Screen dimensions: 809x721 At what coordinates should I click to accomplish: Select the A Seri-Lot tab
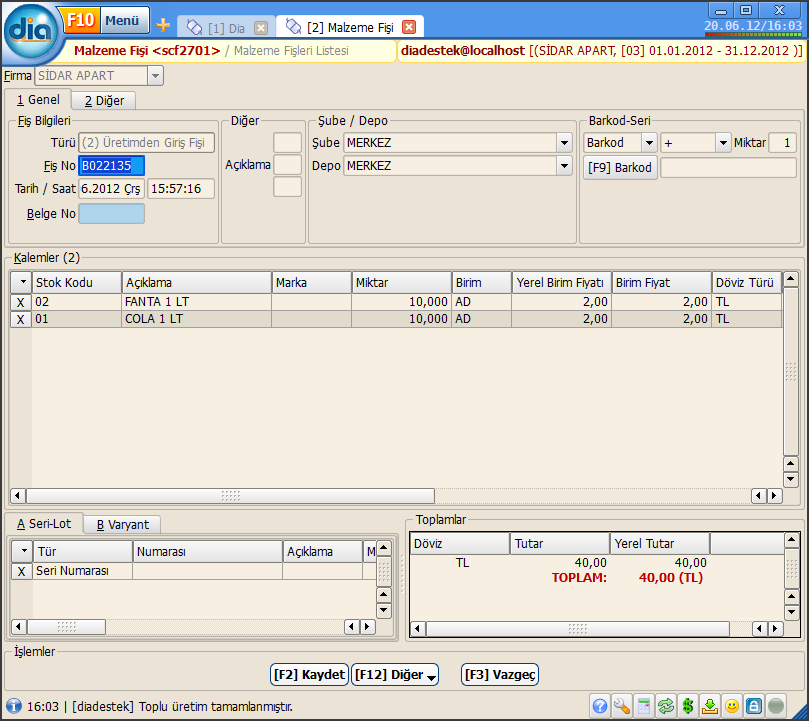44,524
